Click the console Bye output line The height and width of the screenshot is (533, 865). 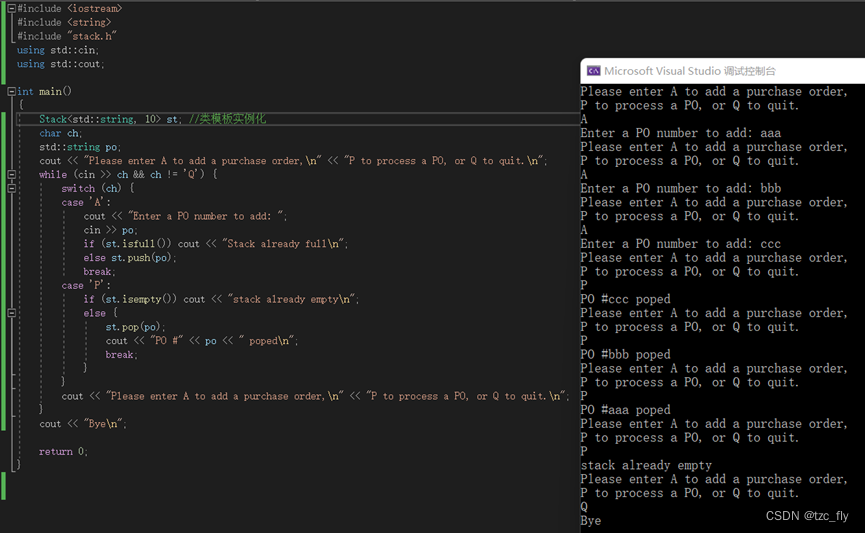(x=591, y=521)
